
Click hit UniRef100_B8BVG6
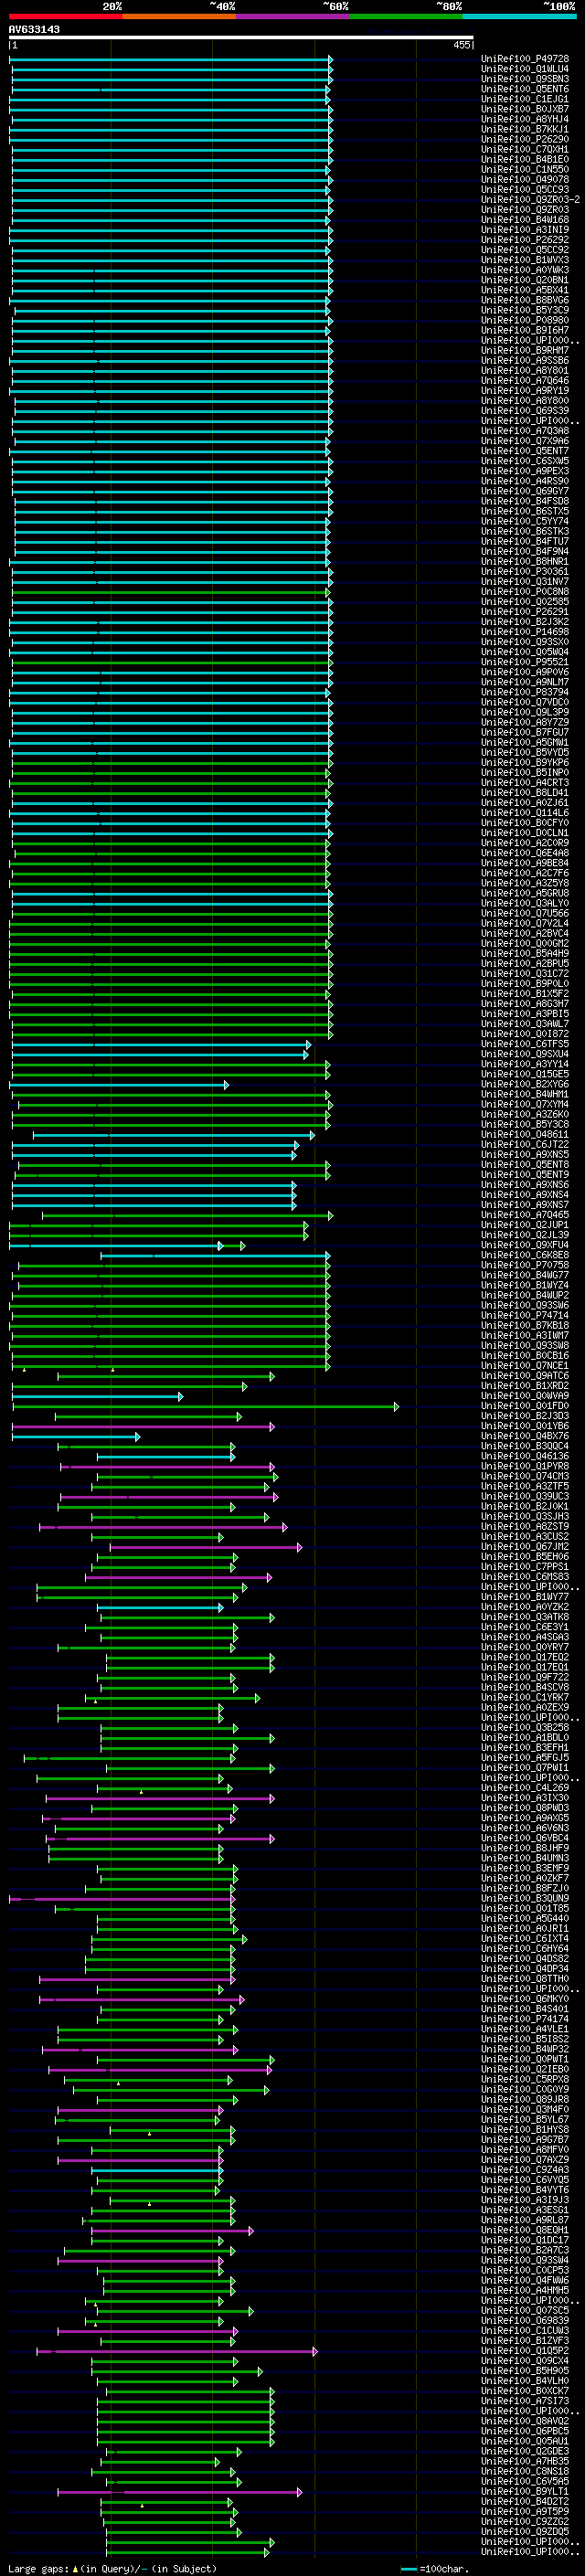click(525, 300)
